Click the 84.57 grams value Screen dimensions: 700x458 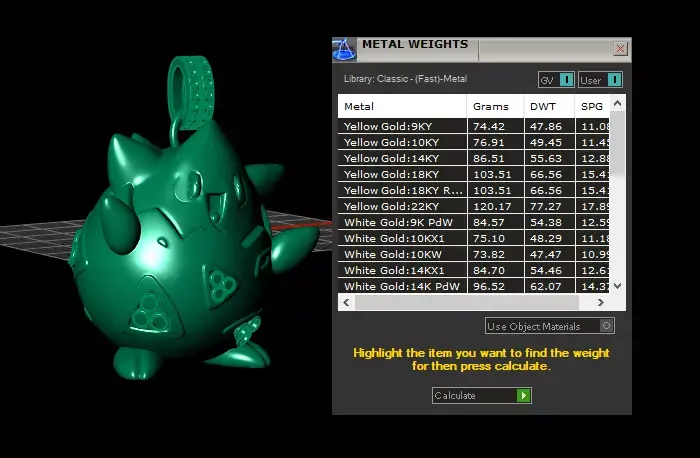(489, 222)
